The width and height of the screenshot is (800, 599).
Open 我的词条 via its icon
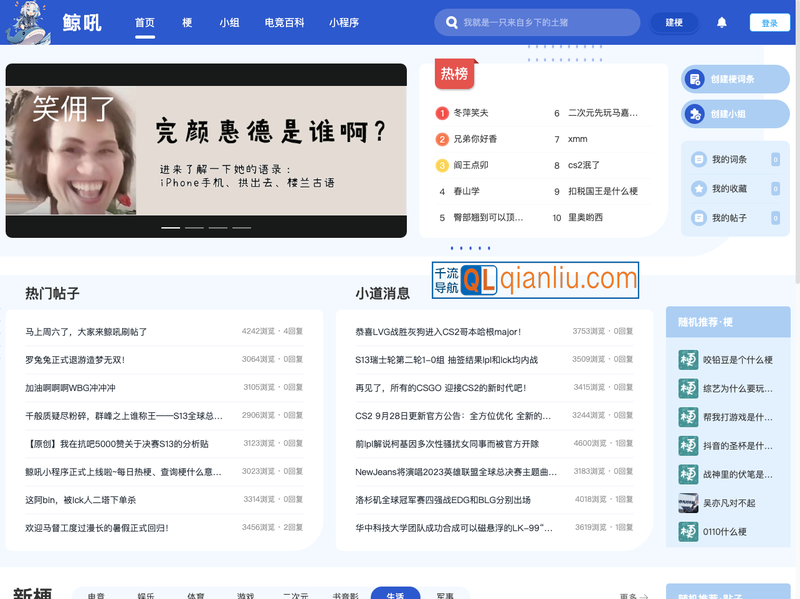click(700, 159)
